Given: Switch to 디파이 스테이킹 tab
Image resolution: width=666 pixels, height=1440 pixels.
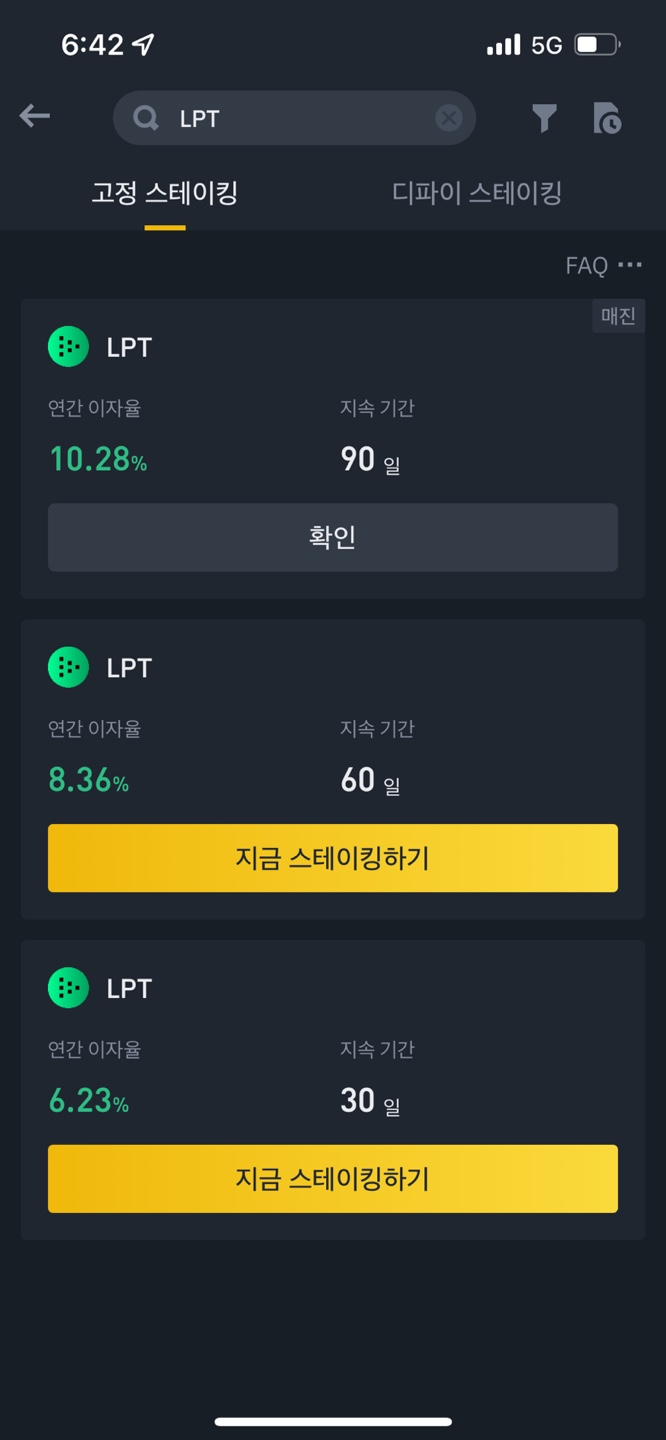Looking at the screenshot, I should tap(476, 192).
